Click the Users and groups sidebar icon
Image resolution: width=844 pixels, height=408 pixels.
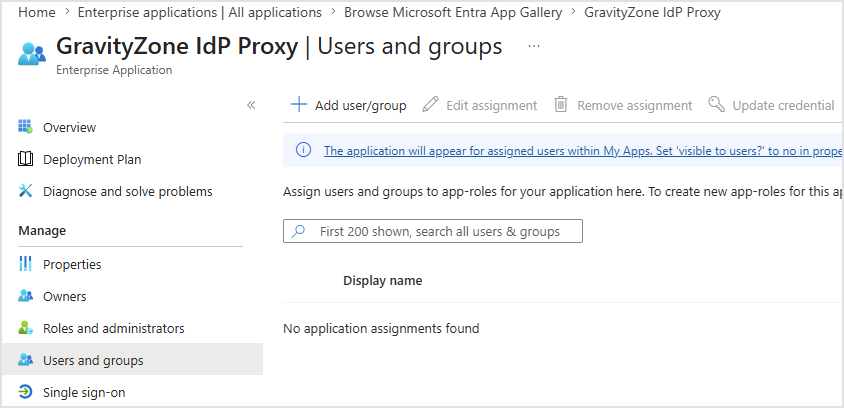25,360
